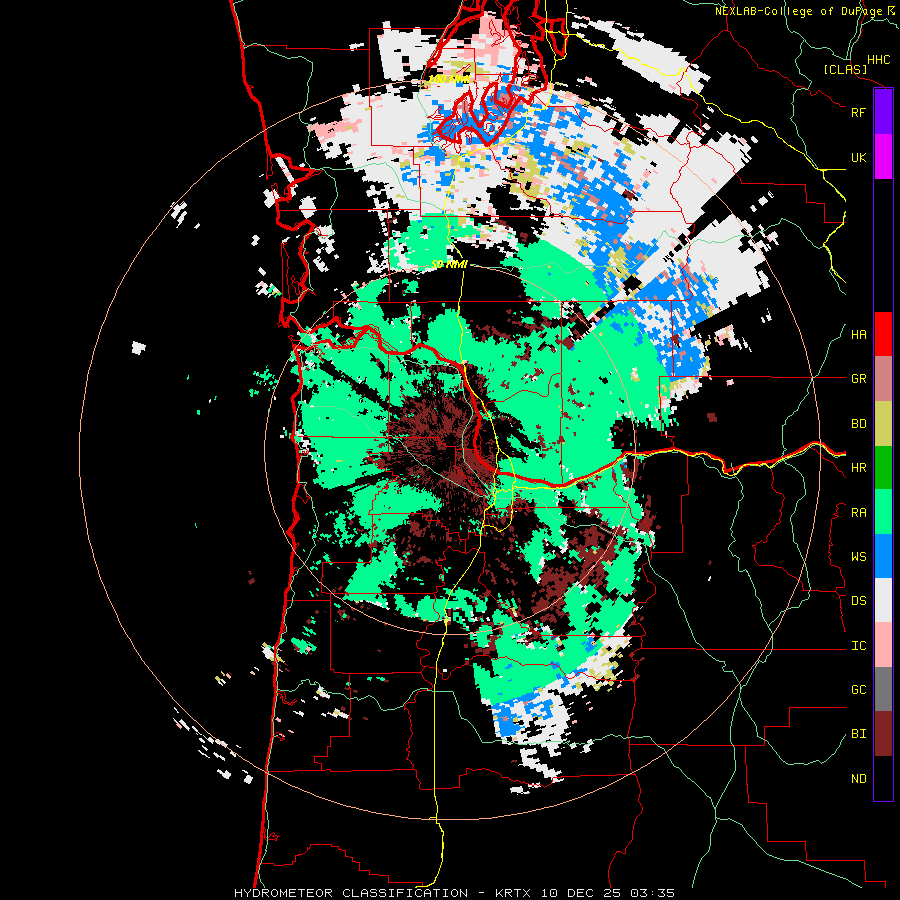Select the 'GR' legend label

click(x=858, y=379)
